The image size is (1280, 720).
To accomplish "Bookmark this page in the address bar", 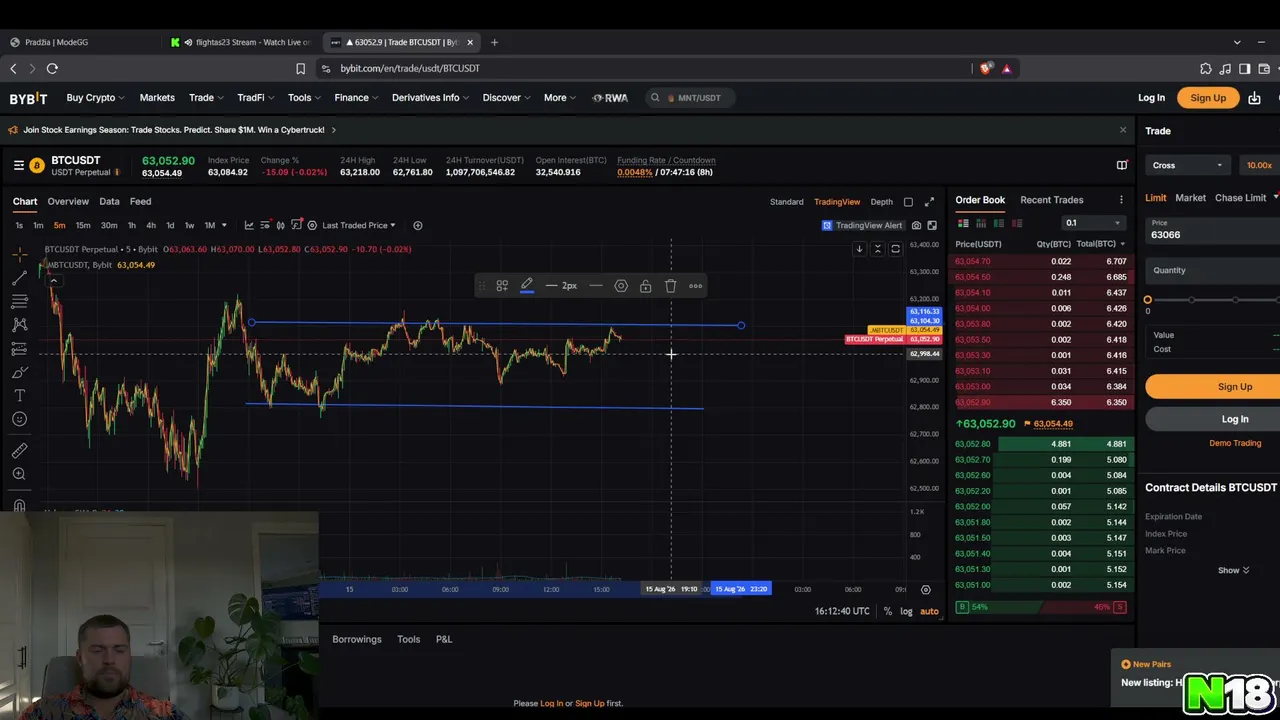I will click(300, 68).
